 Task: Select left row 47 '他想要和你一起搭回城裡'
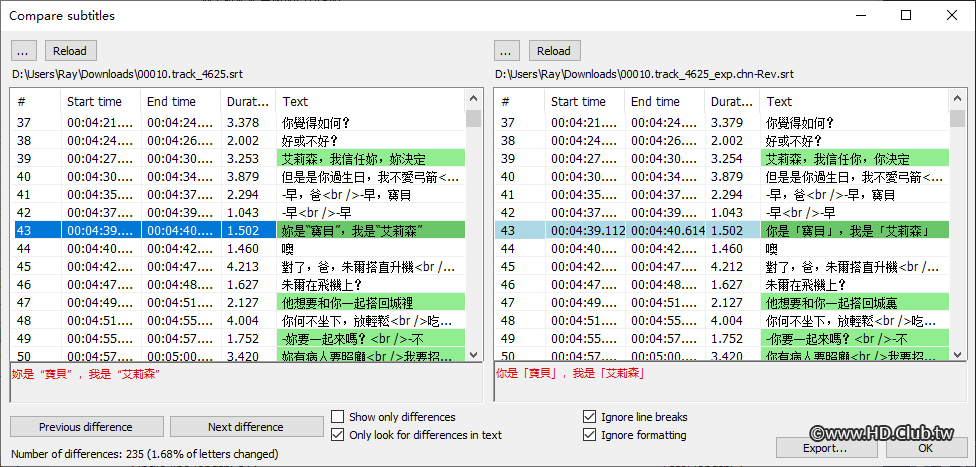pos(239,303)
